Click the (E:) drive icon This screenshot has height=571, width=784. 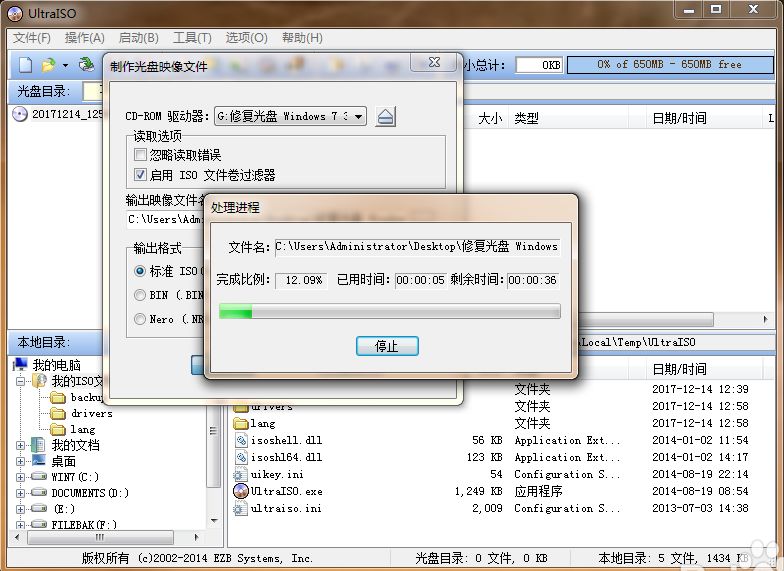coord(39,508)
